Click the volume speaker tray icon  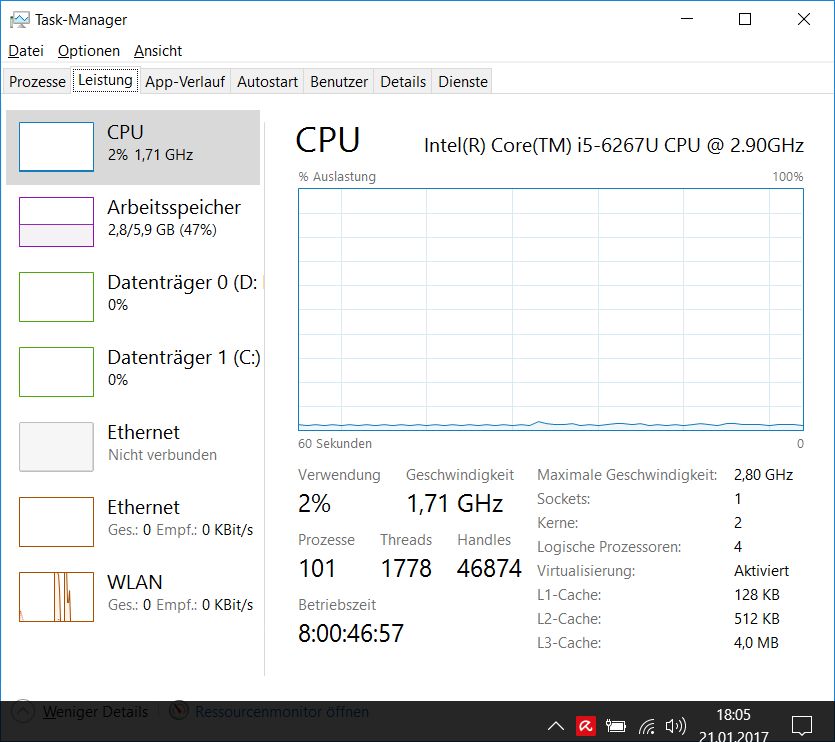click(x=676, y=725)
